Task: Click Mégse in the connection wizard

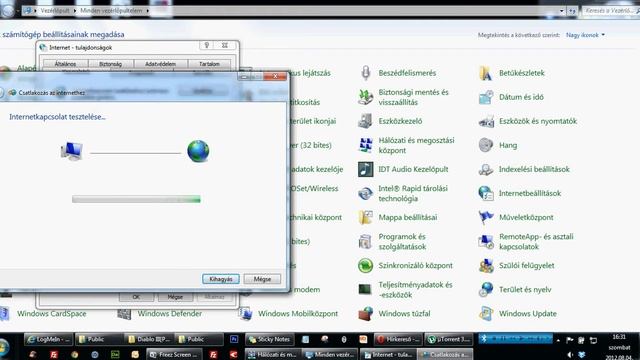Action: (x=262, y=279)
